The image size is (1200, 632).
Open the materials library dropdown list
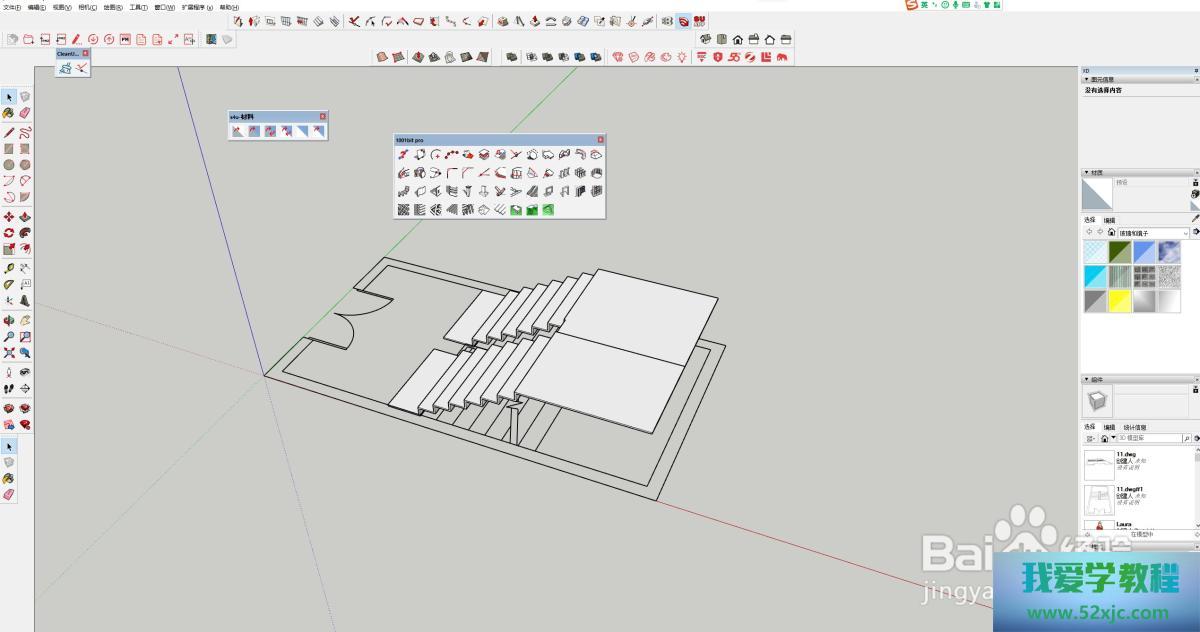point(1186,232)
